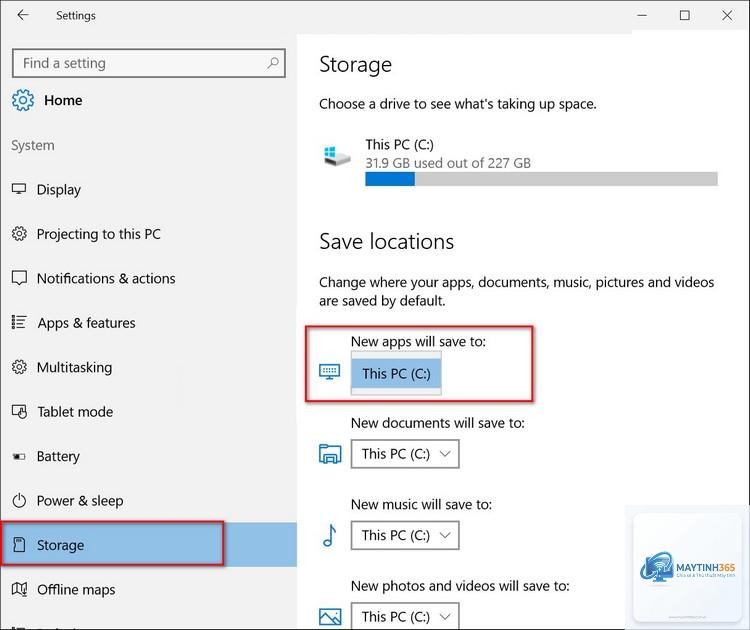The width and height of the screenshot is (750, 630).
Task: Close the Settings window
Action: coord(727,15)
